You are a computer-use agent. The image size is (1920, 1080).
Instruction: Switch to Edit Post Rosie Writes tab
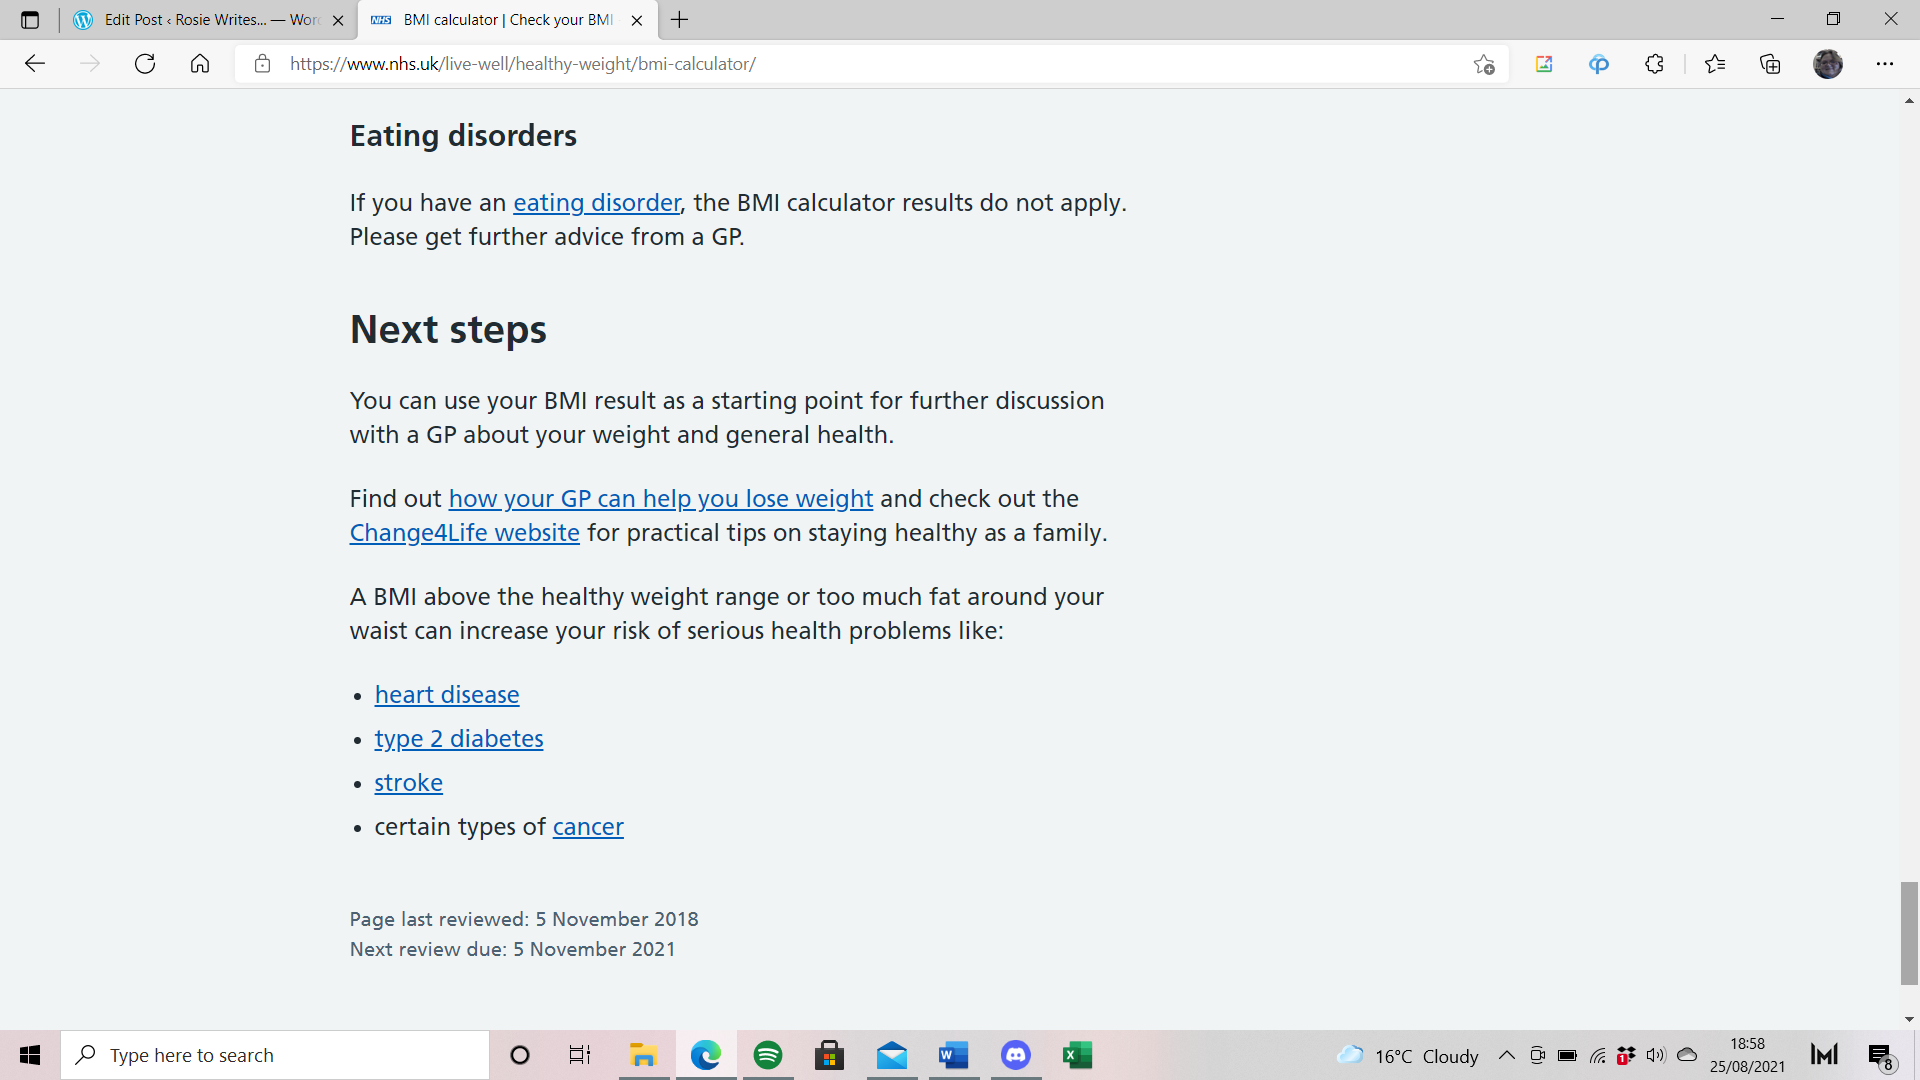coord(210,20)
